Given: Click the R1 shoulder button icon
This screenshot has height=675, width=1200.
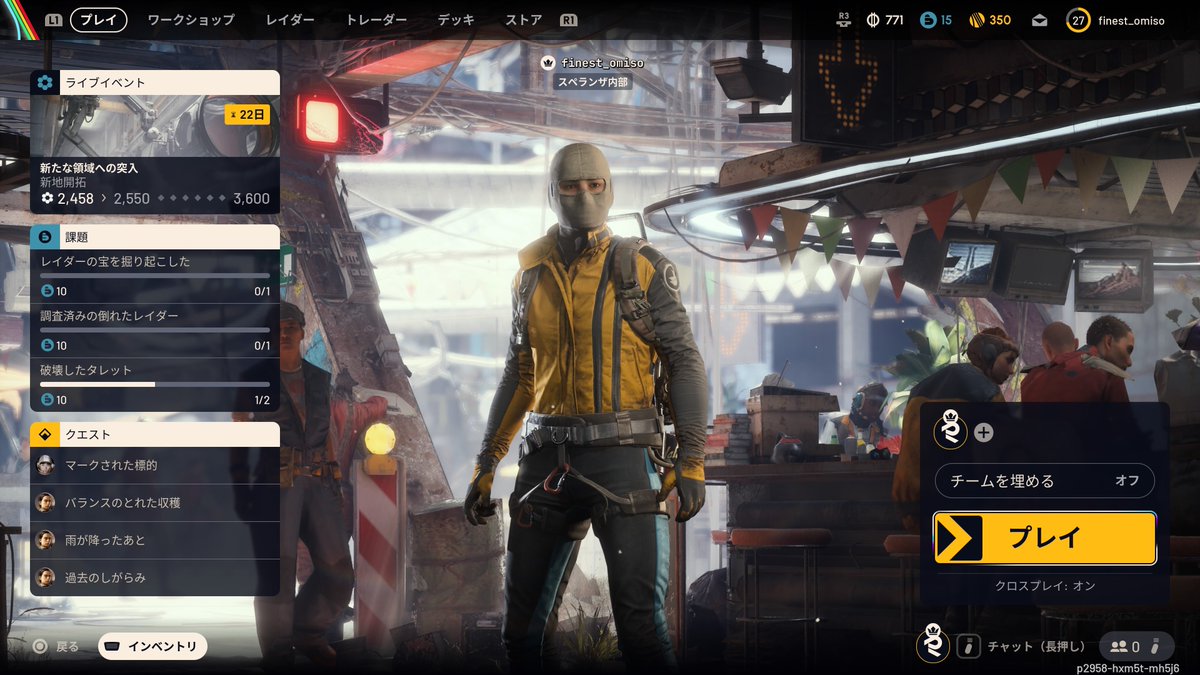Looking at the screenshot, I should coord(568,20).
